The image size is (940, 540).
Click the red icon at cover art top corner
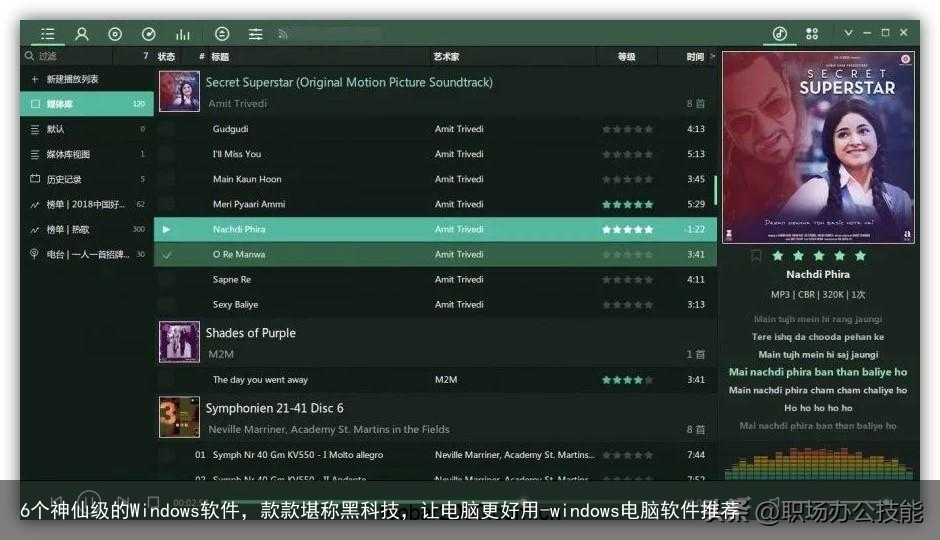[x=905, y=59]
